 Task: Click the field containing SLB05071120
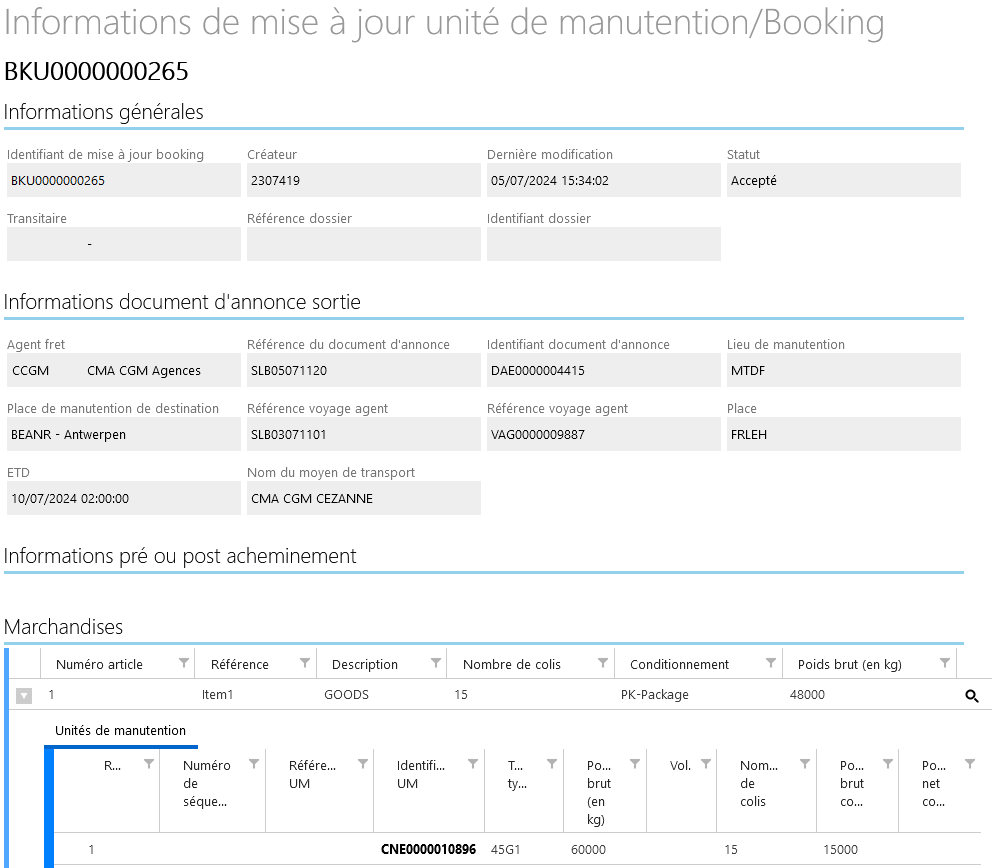pyautogui.click(x=364, y=370)
